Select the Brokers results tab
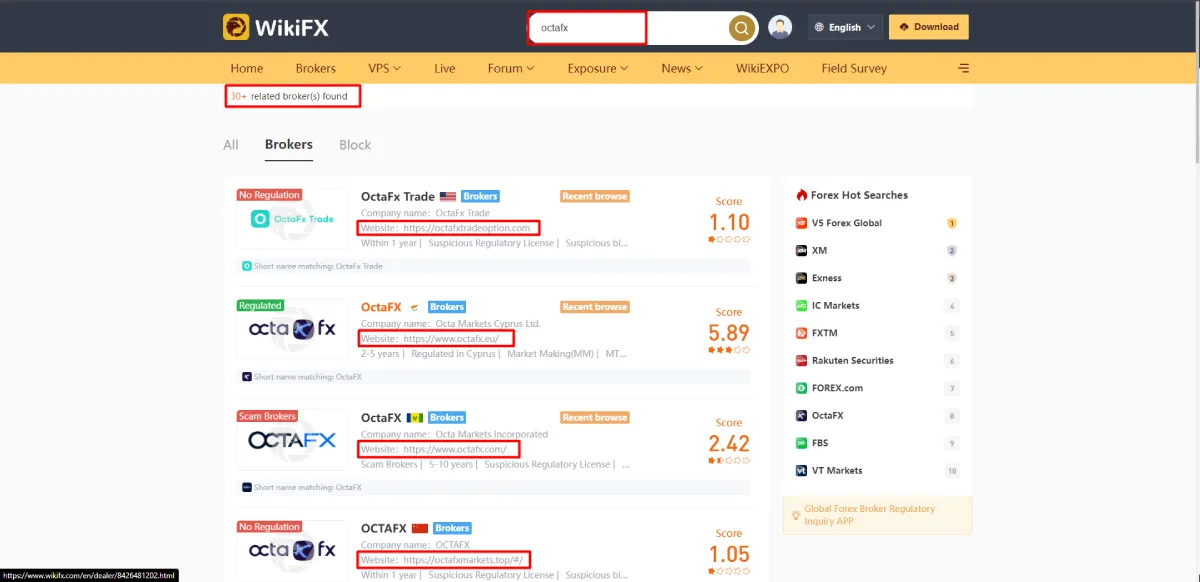The width and height of the screenshot is (1200, 582). 289,144
